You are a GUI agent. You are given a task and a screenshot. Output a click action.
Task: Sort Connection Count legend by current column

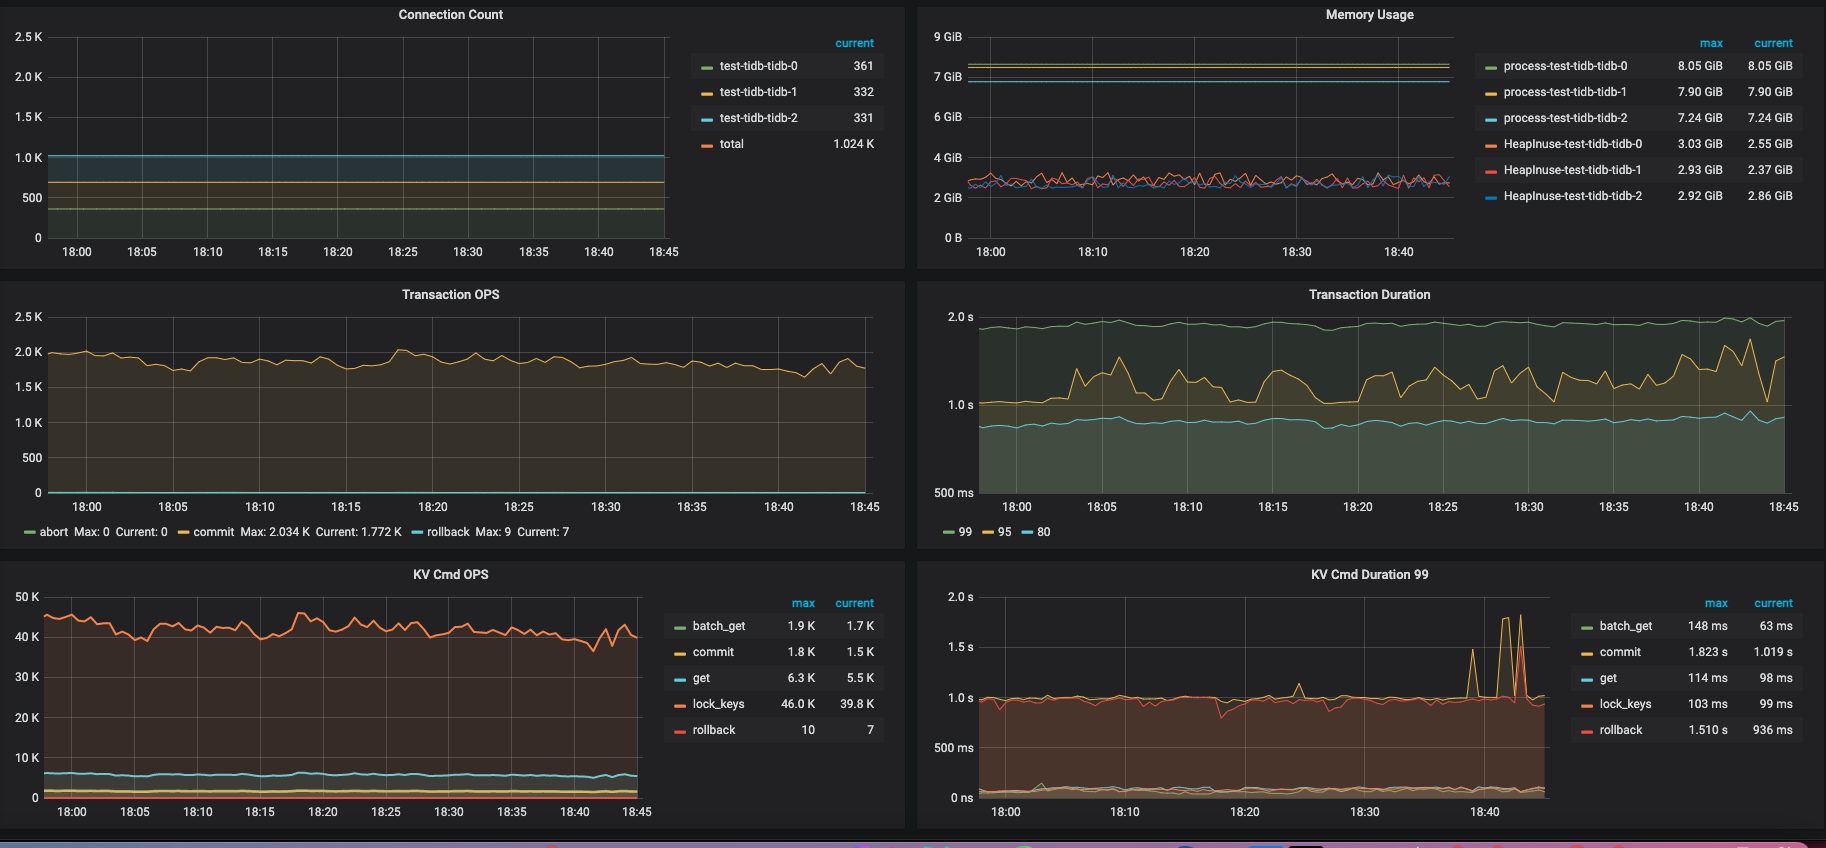tap(854, 43)
